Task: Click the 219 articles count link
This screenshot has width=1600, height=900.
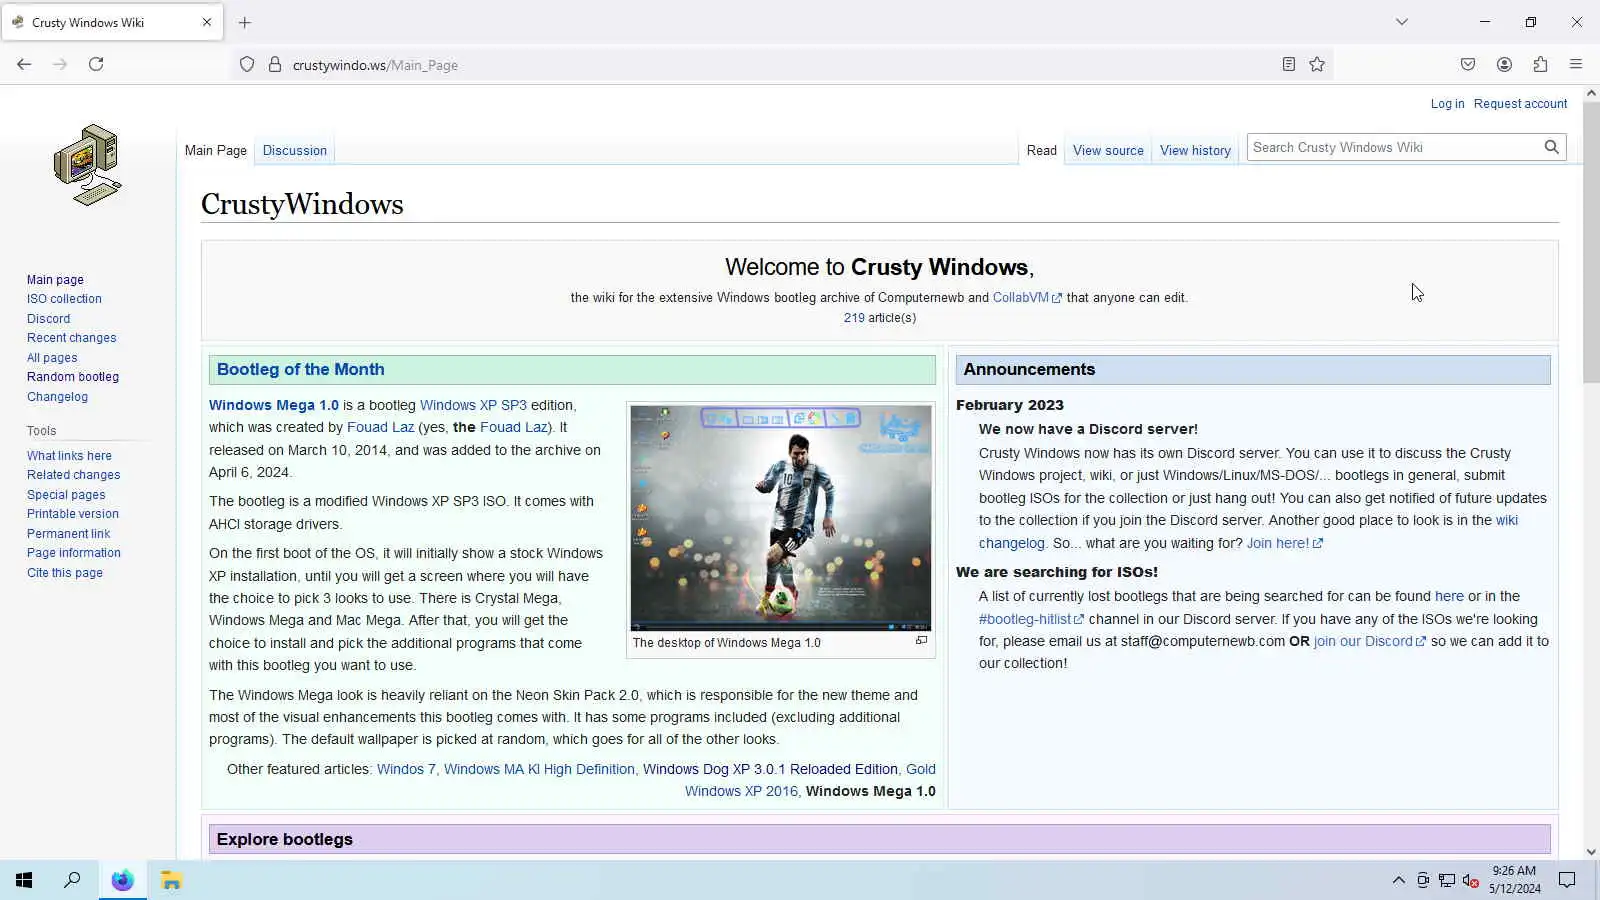Action: tap(854, 317)
